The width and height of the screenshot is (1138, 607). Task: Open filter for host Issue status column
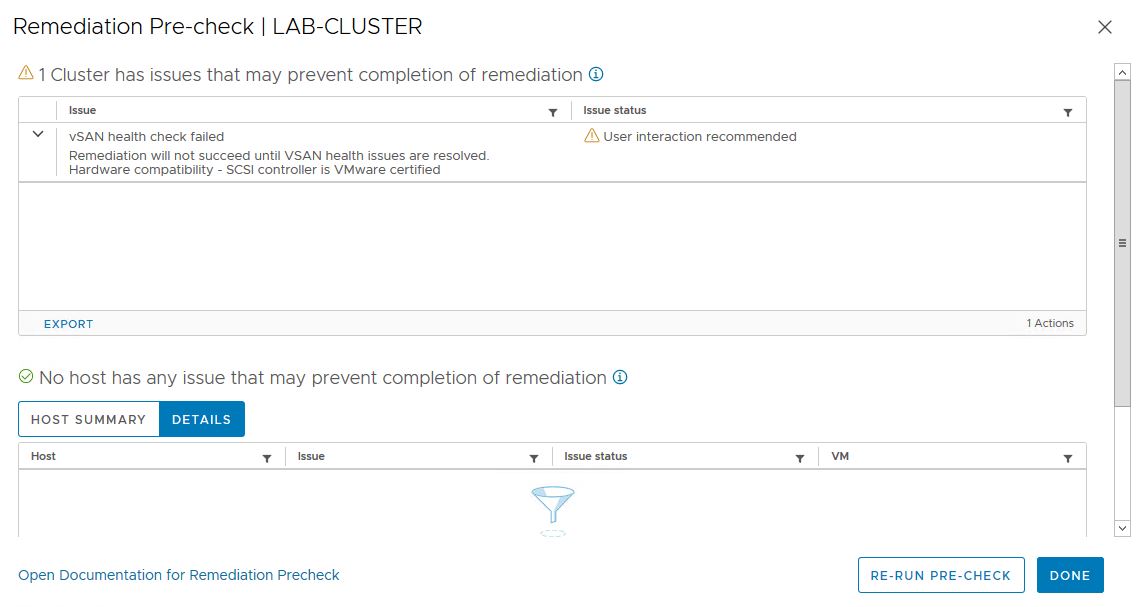pyautogui.click(x=800, y=458)
